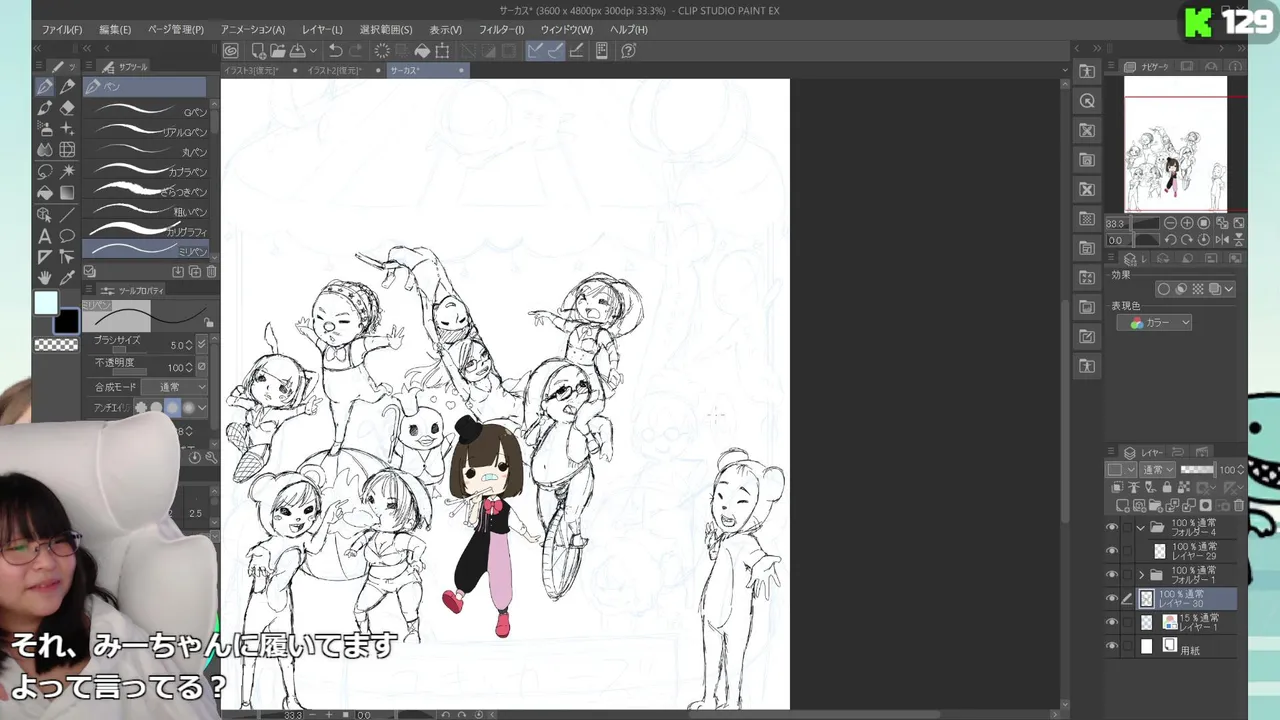Open the save options dropdown arrow
The image size is (1280, 720).
click(x=313, y=51)
